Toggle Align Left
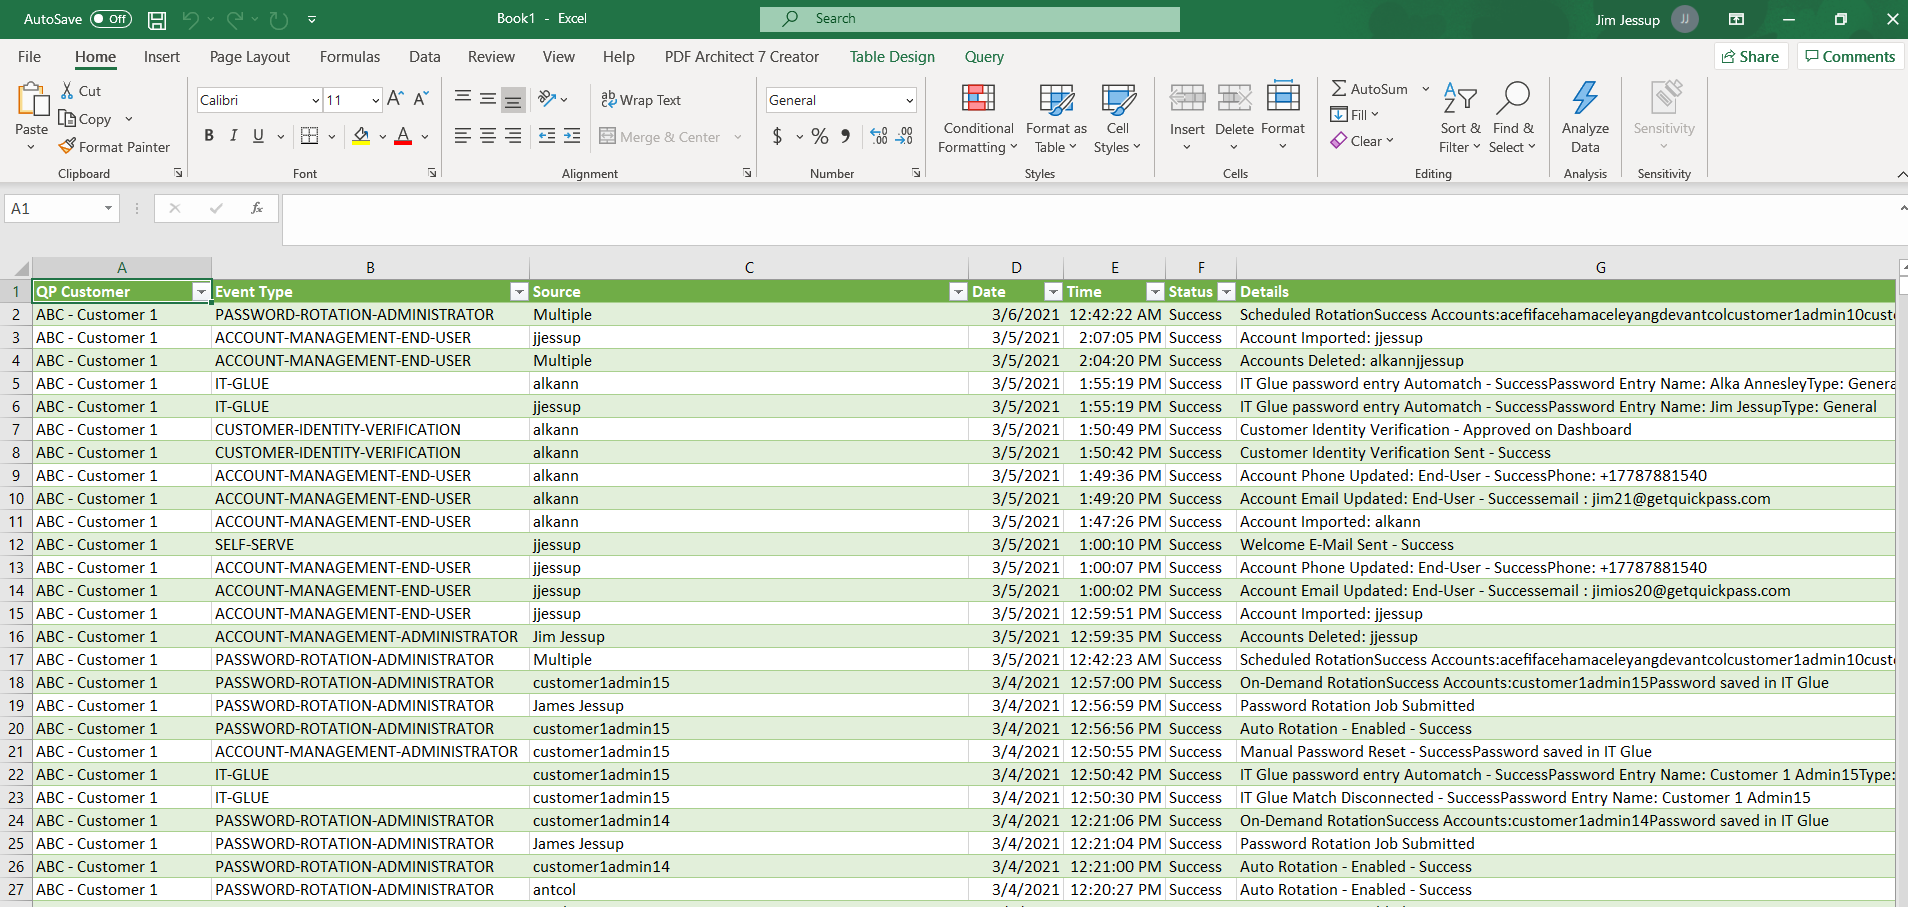 click(462, 136)
